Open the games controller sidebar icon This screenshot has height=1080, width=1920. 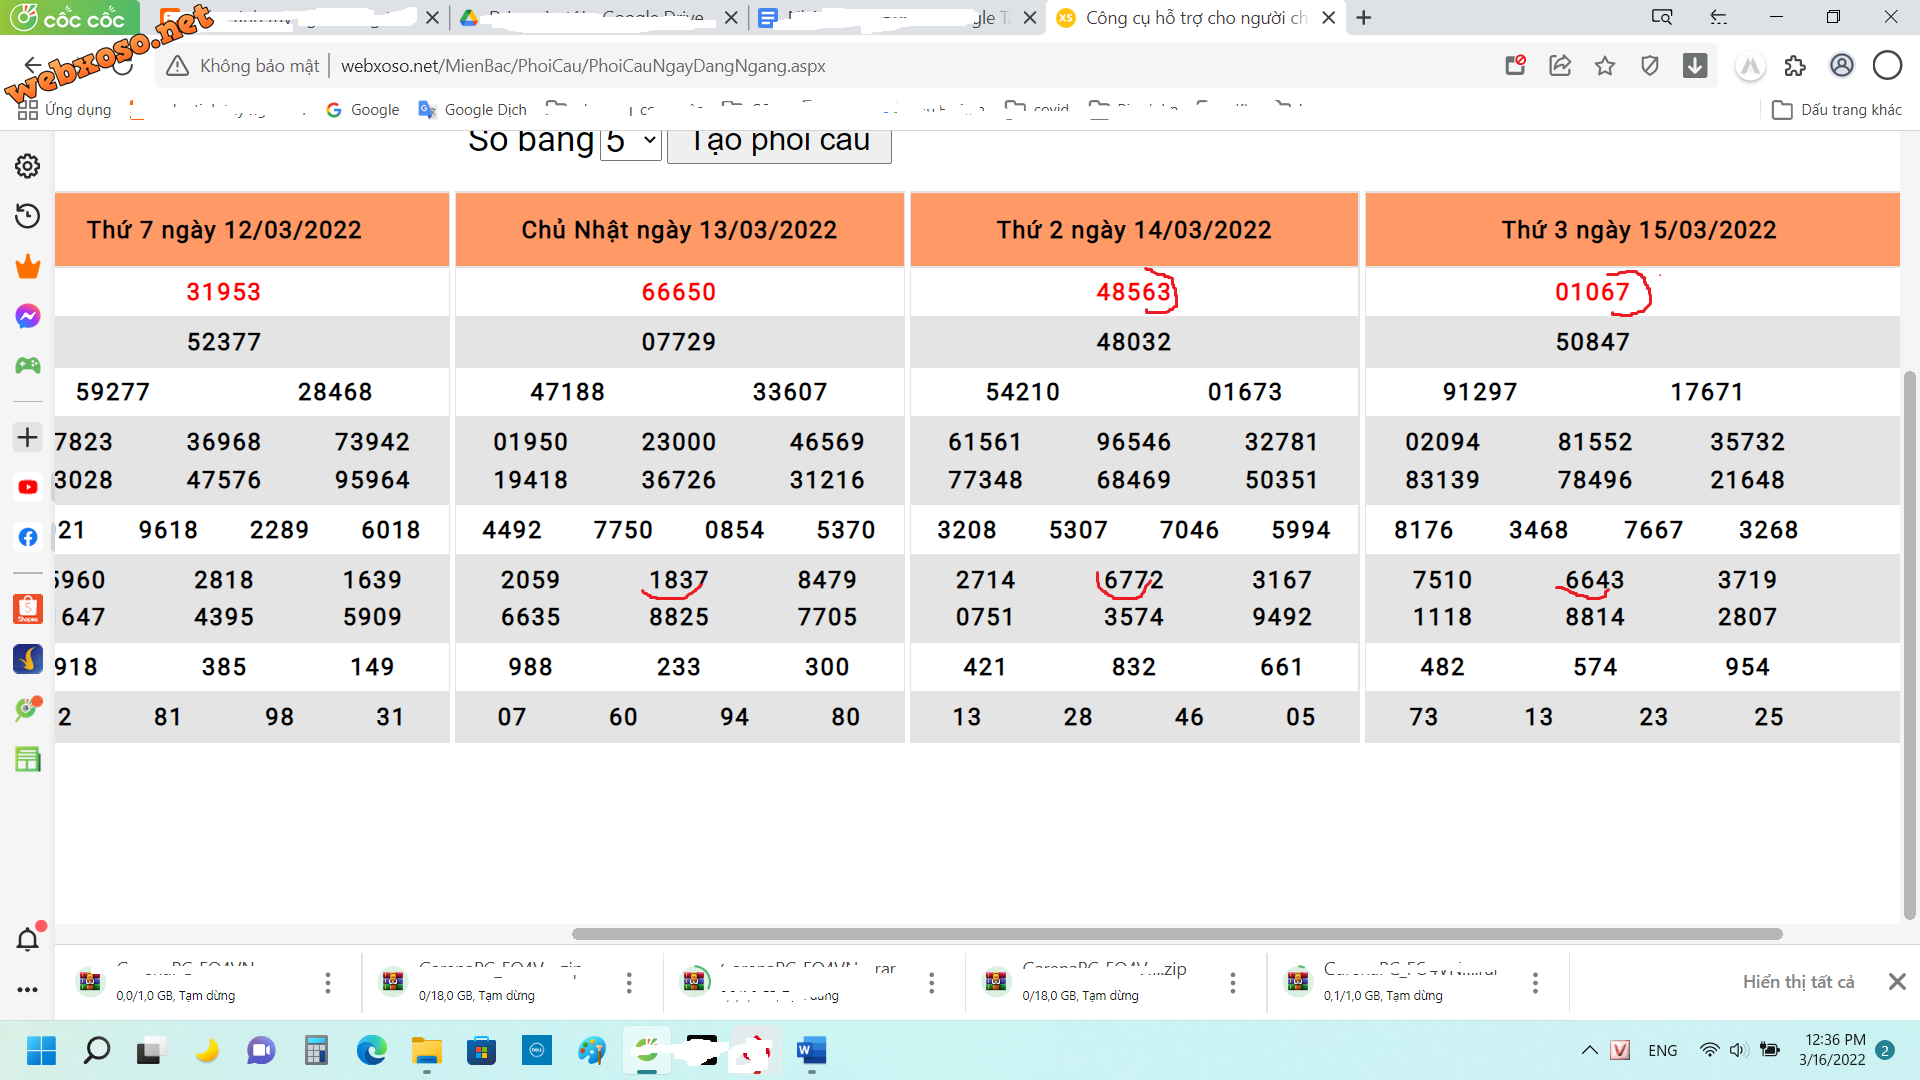(x=28, y=366)
